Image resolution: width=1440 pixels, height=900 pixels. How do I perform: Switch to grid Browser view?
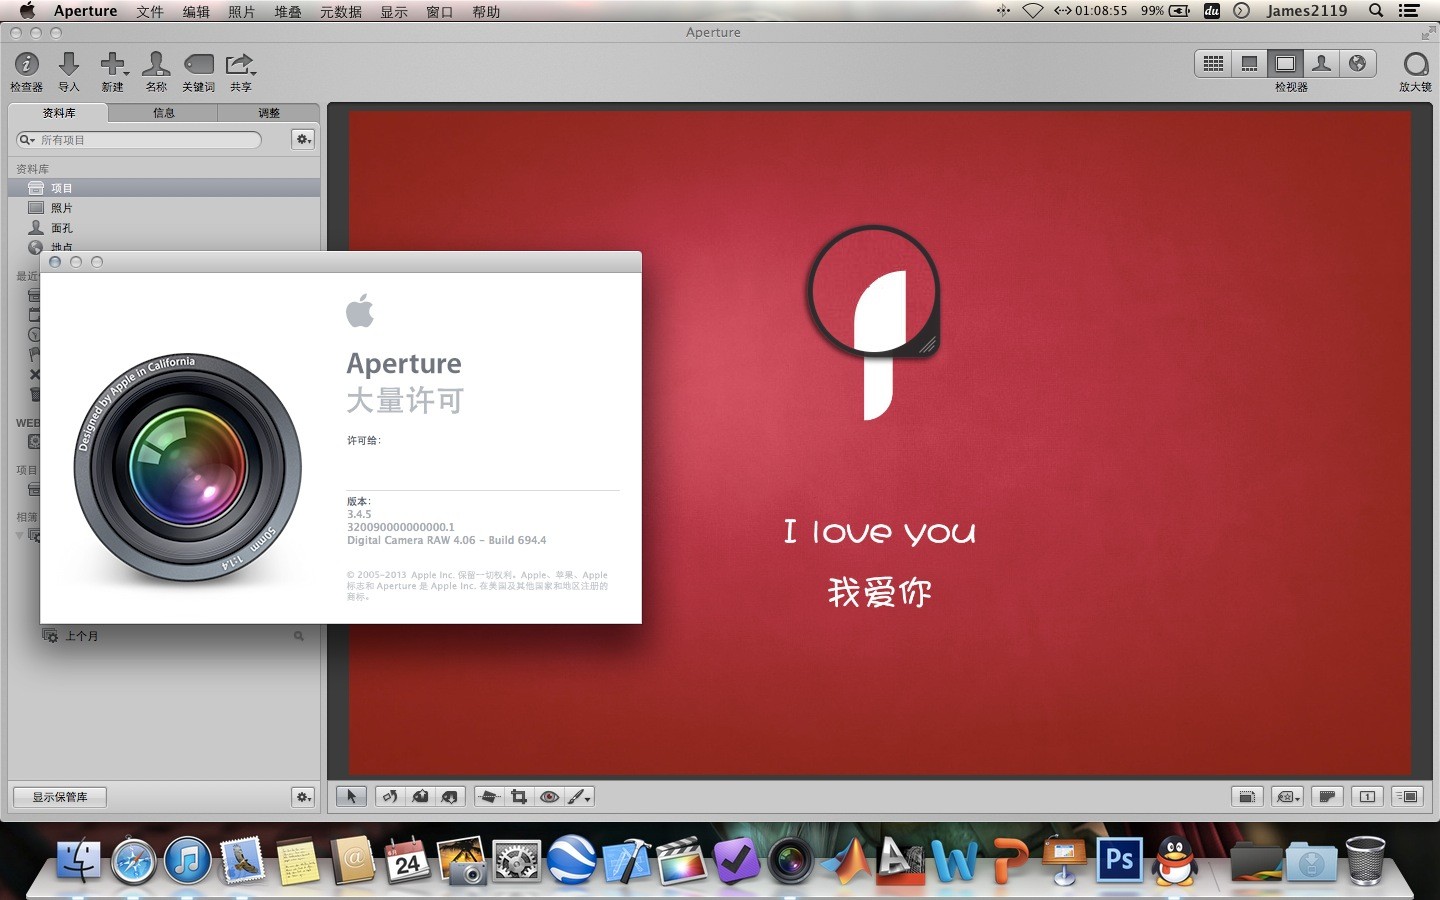pos(1213,64)
